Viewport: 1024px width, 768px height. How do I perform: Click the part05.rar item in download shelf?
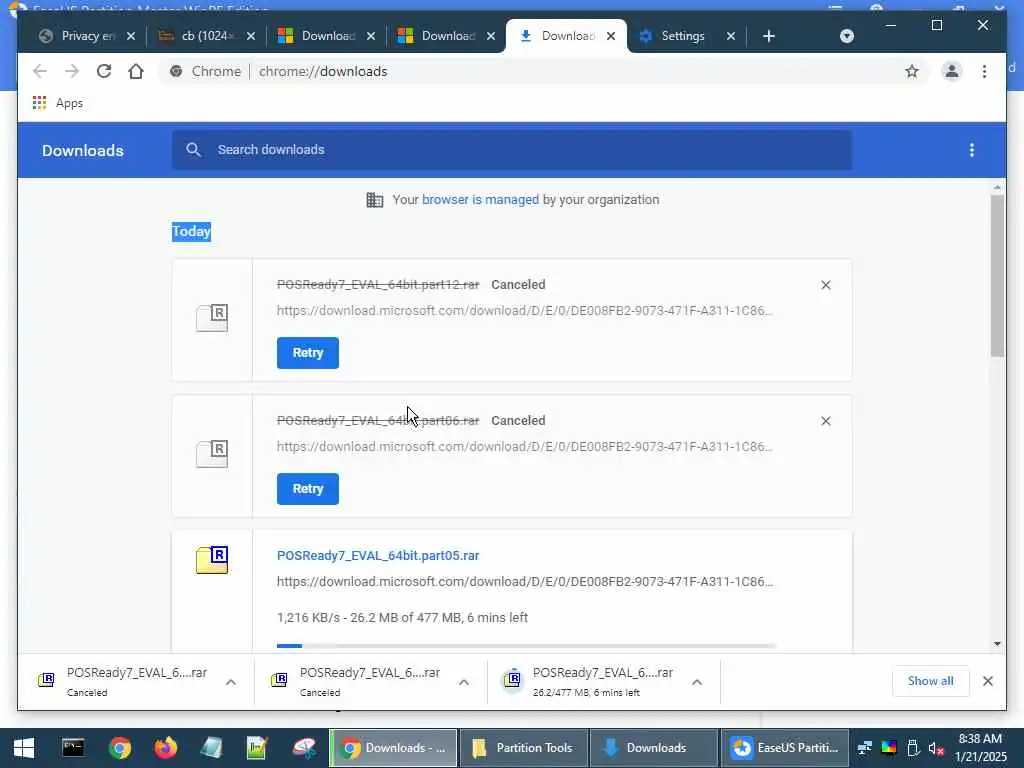[603, 681]
